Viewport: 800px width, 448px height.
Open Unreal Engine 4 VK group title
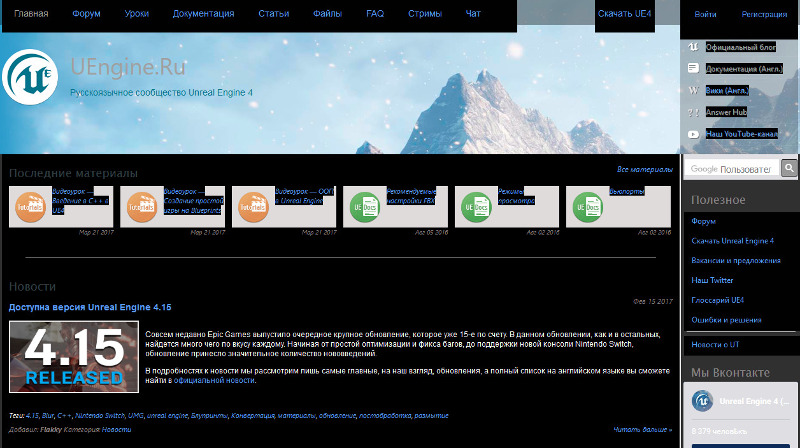coord(754,401)
